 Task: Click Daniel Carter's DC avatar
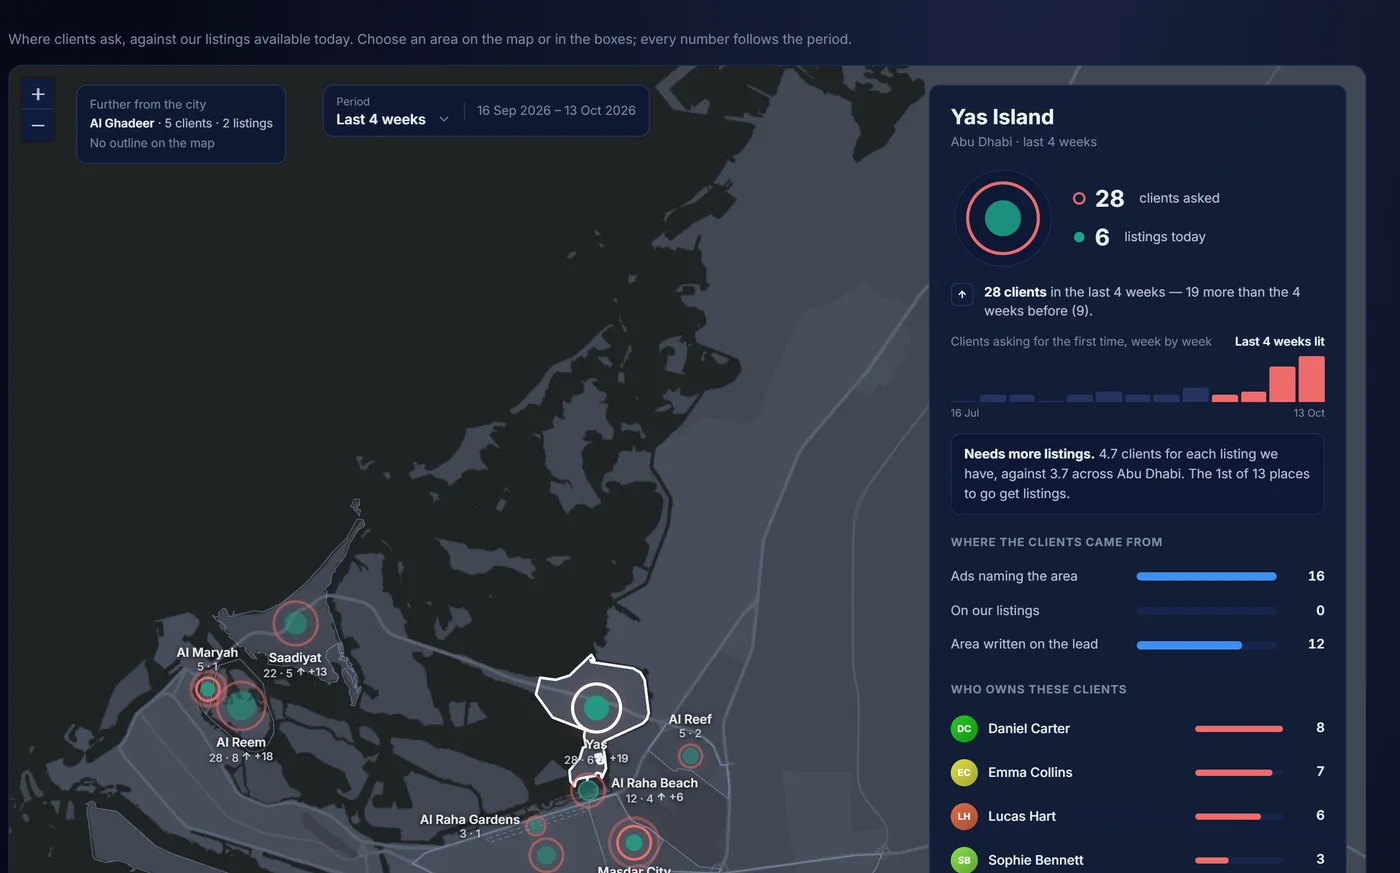(964, 728)
